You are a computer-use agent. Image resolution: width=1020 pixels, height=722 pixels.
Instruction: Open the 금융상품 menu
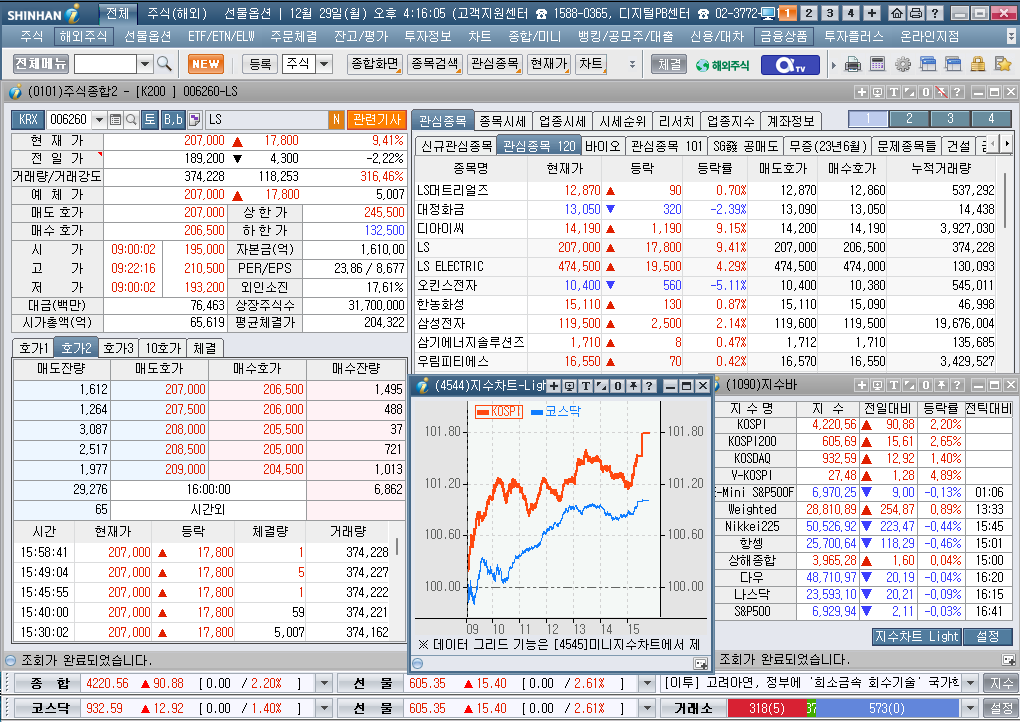[784, 36]
